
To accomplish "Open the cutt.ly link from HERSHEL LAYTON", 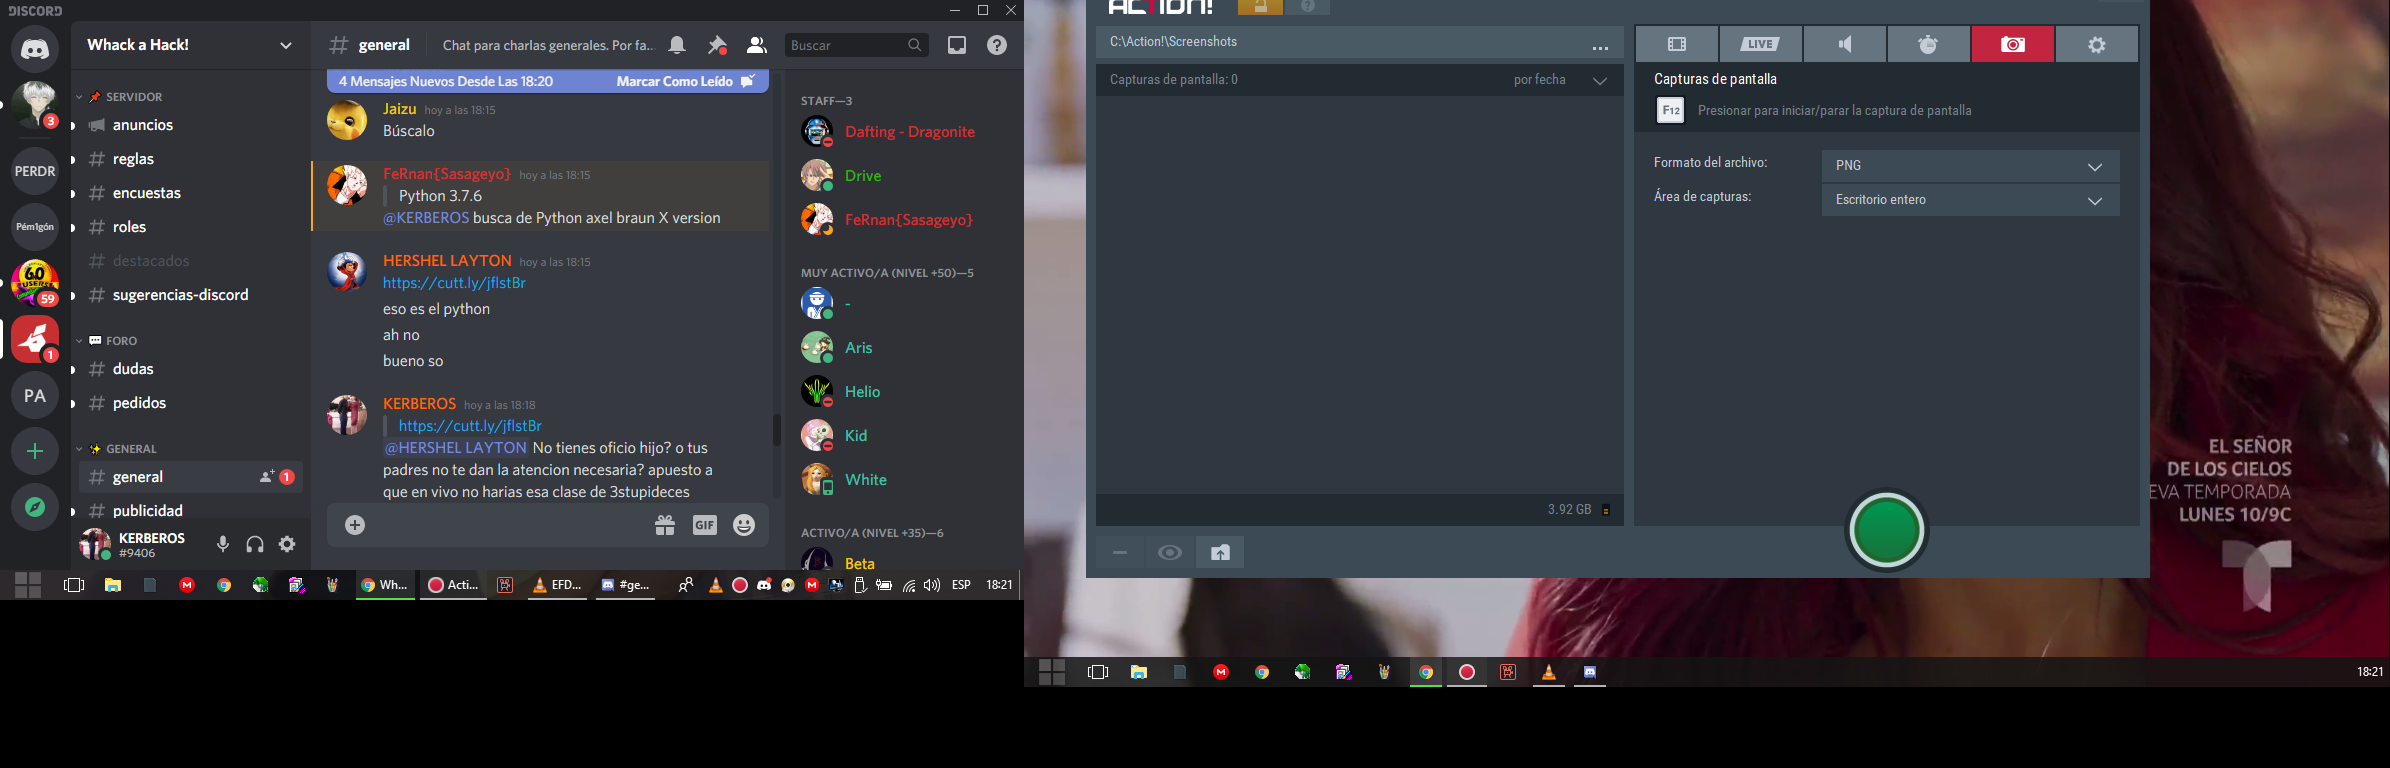I will point(454,283).
